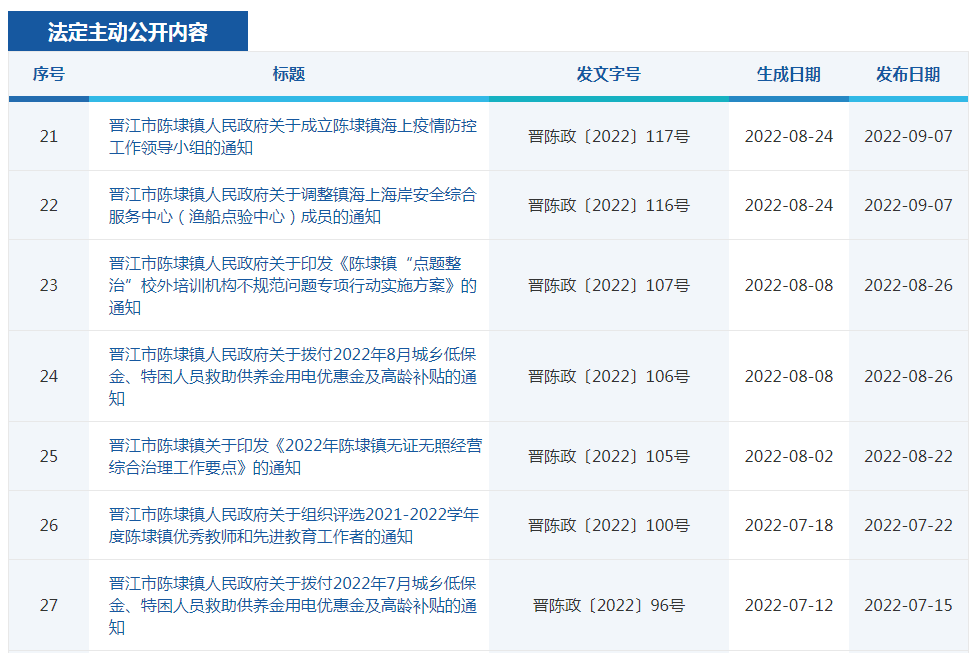Click publish date 2022-07-22
Image resolution: width=980 pixels, height=653 pixels.
(908, 525)
